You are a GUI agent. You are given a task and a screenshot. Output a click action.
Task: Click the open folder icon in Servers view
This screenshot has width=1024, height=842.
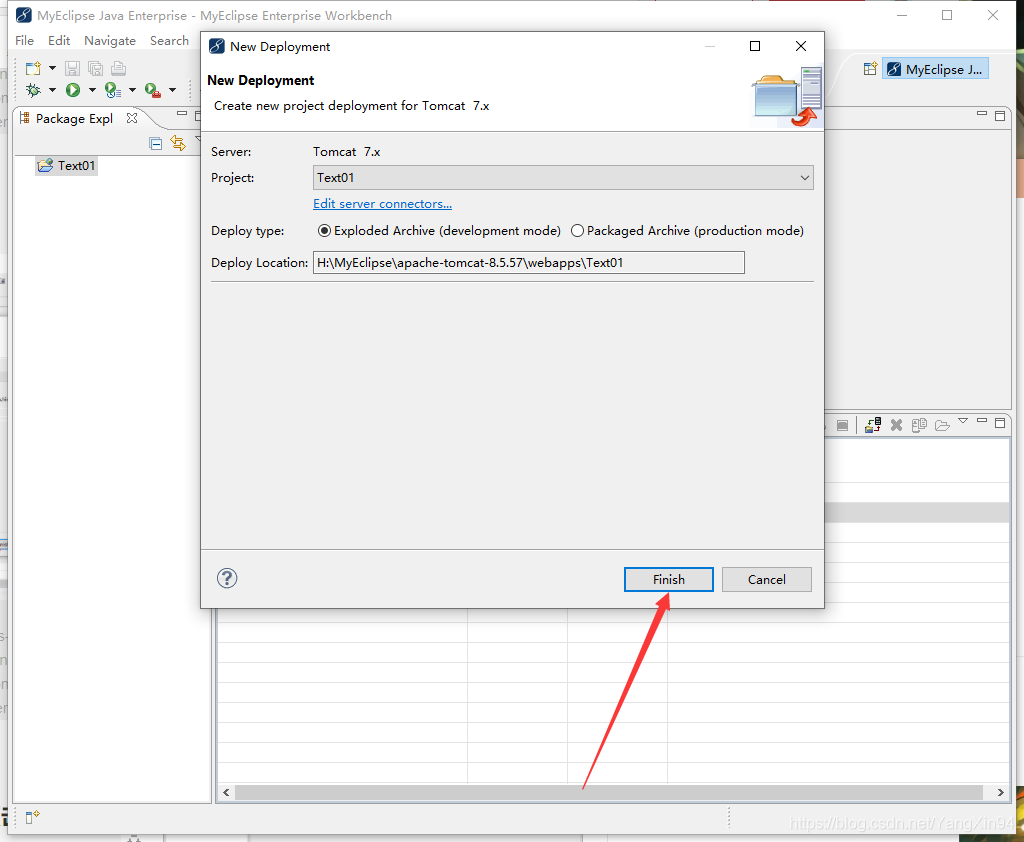(x=942, y=426)
